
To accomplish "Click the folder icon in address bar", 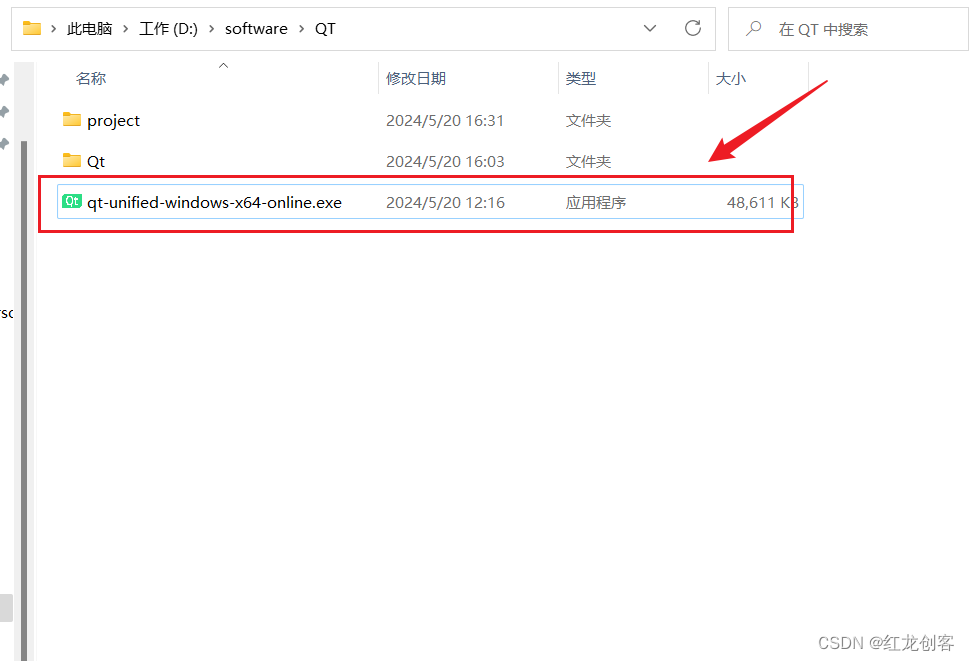I will pyautogui.click(x=32, y=28).
